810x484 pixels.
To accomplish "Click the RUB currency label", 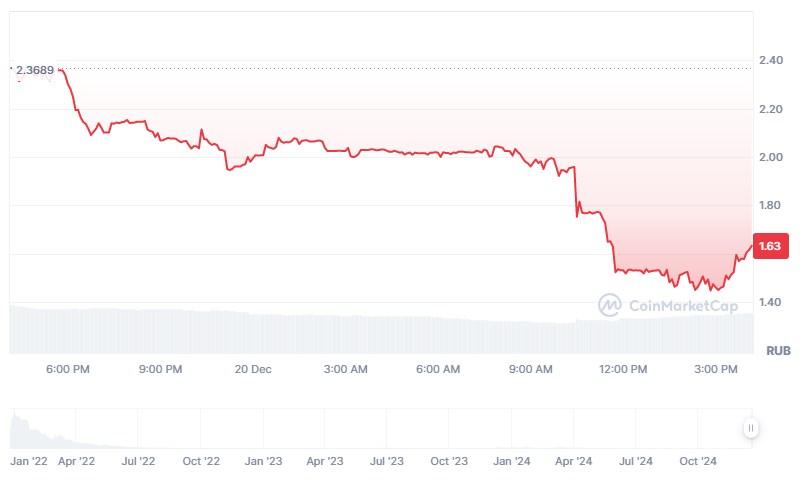I will pos(778,351).
